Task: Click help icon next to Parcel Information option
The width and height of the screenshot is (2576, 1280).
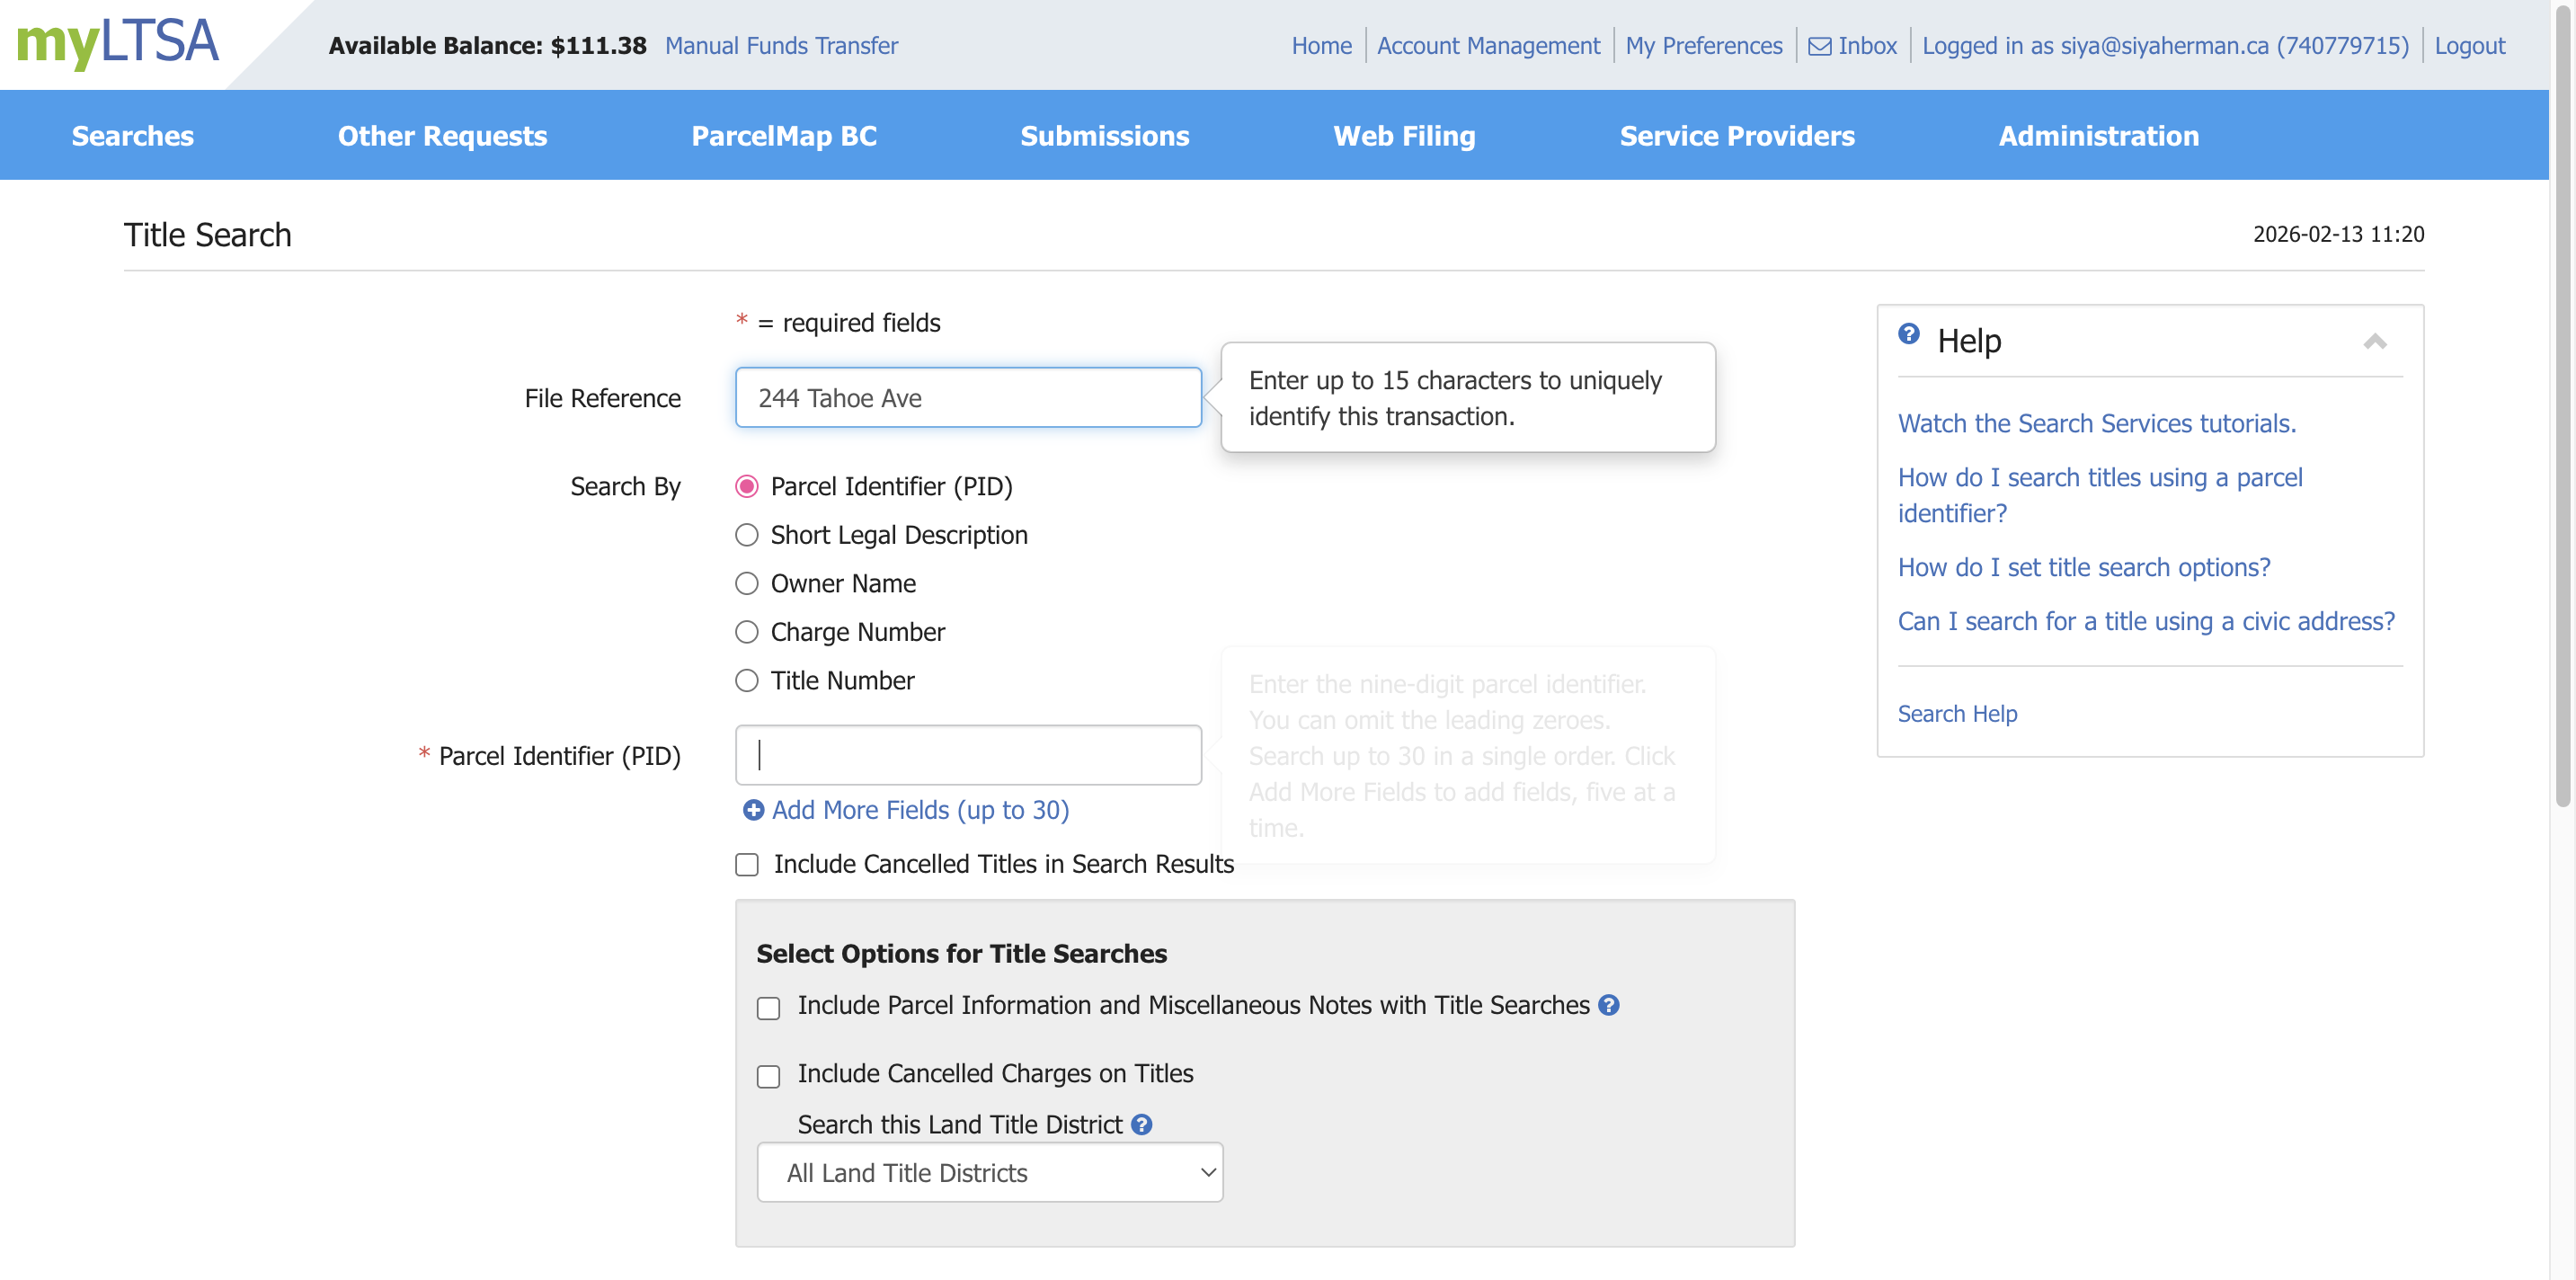Action: [x=1608, y=1005]
